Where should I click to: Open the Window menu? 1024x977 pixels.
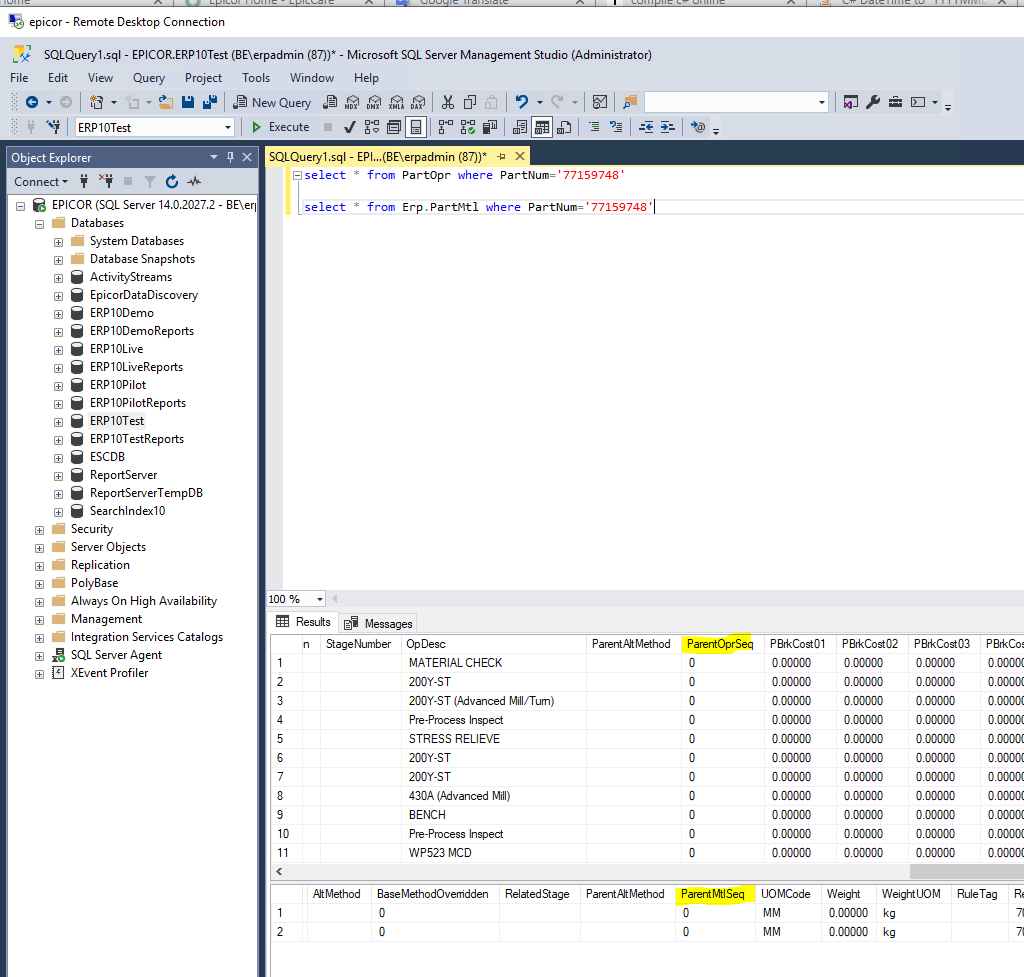click(x=312, y=78)
